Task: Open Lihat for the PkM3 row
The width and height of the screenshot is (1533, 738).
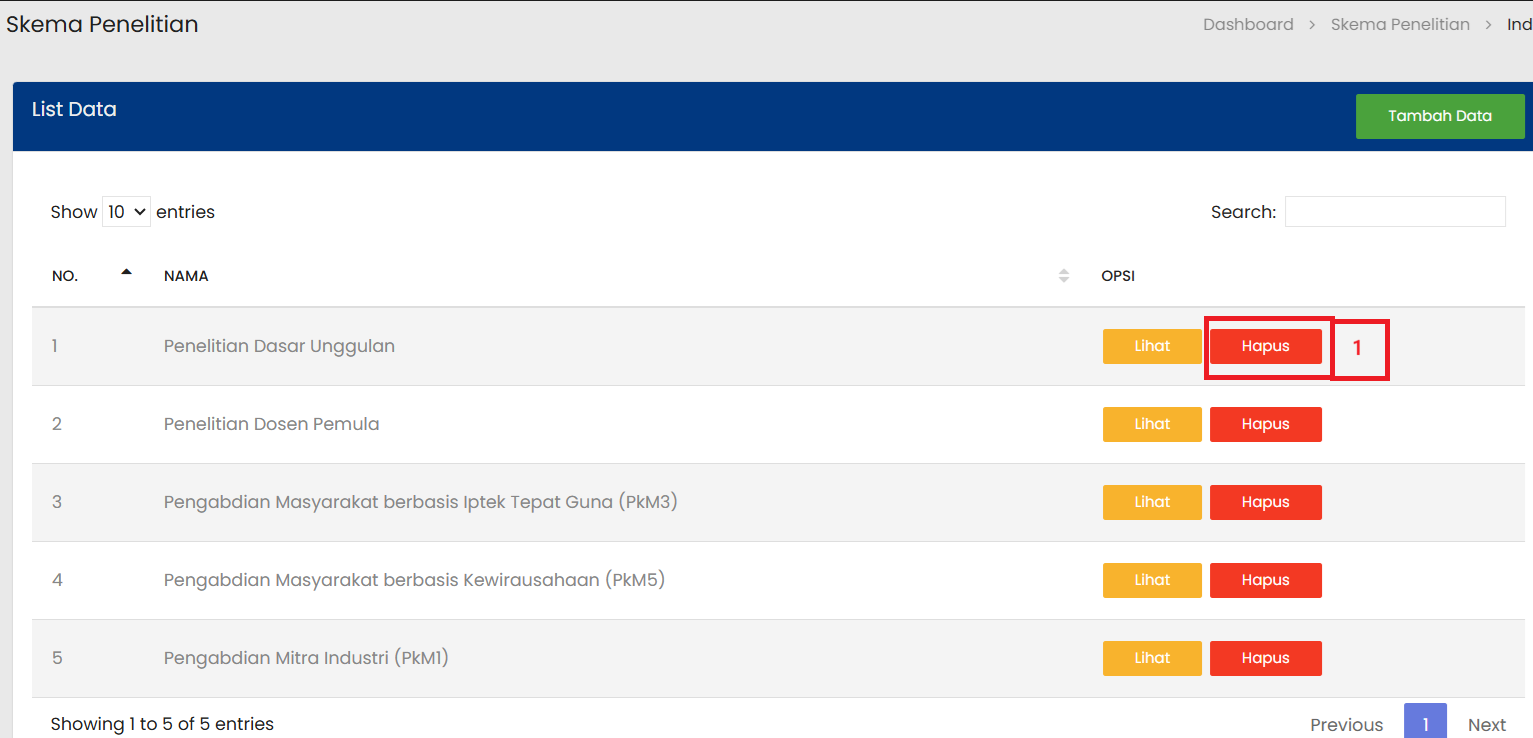Action: 1152,502
